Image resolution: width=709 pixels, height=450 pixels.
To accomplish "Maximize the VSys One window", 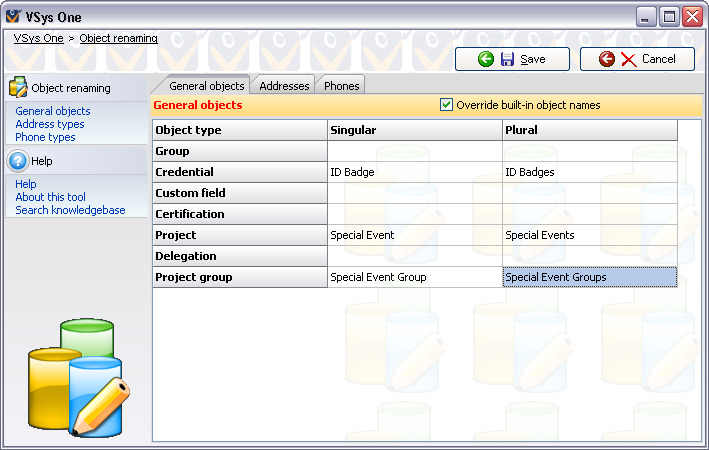I will point(669,17).
